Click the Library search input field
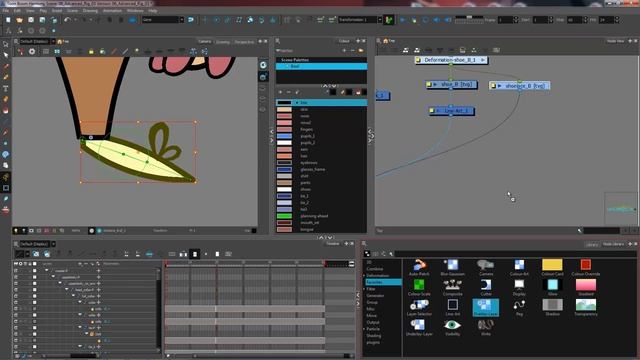This screenshot has width=640, height=360. click(x=515, y=254)
